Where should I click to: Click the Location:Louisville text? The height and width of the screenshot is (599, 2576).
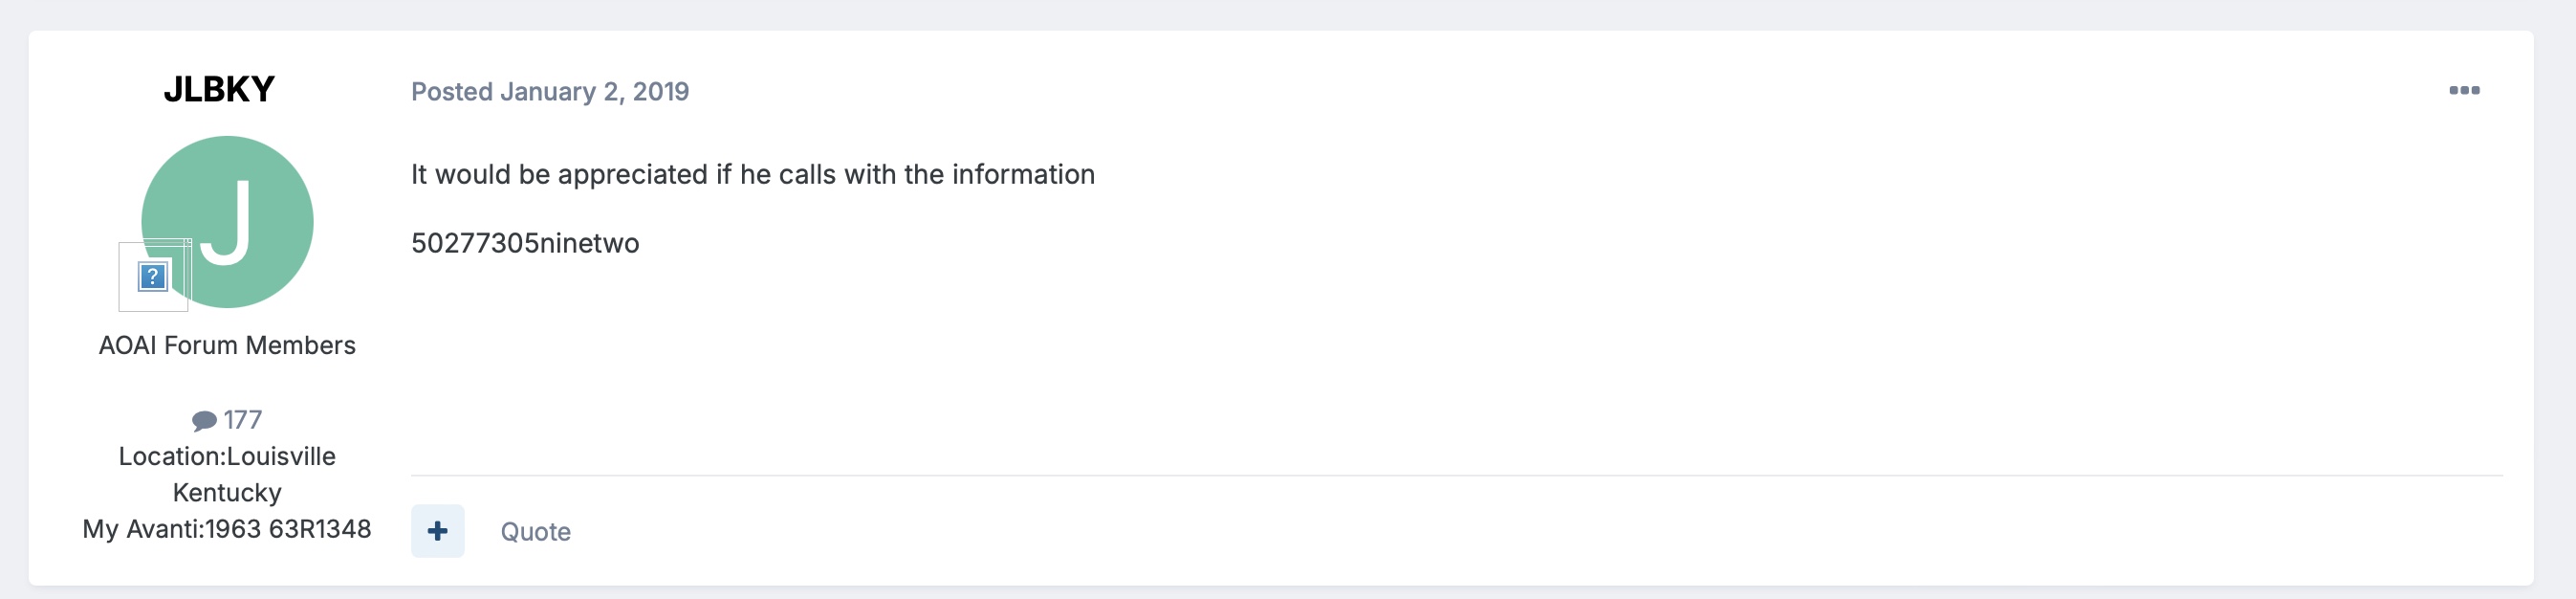(227, 456)
